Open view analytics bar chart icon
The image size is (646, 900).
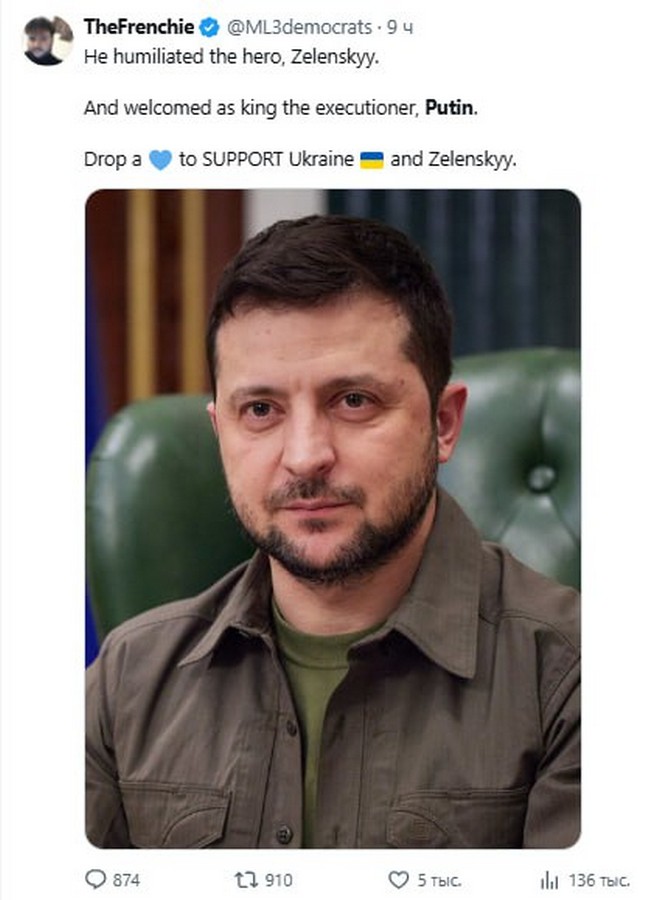pos(549,880)
